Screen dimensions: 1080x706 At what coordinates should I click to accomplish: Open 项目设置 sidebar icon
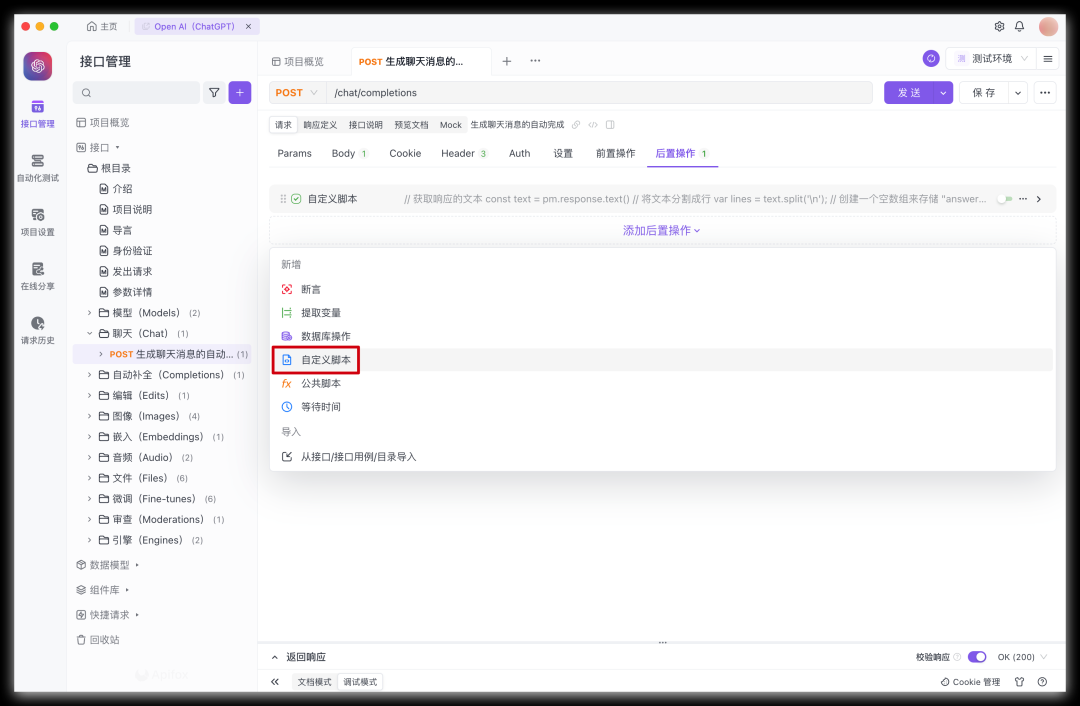point(38,221)
